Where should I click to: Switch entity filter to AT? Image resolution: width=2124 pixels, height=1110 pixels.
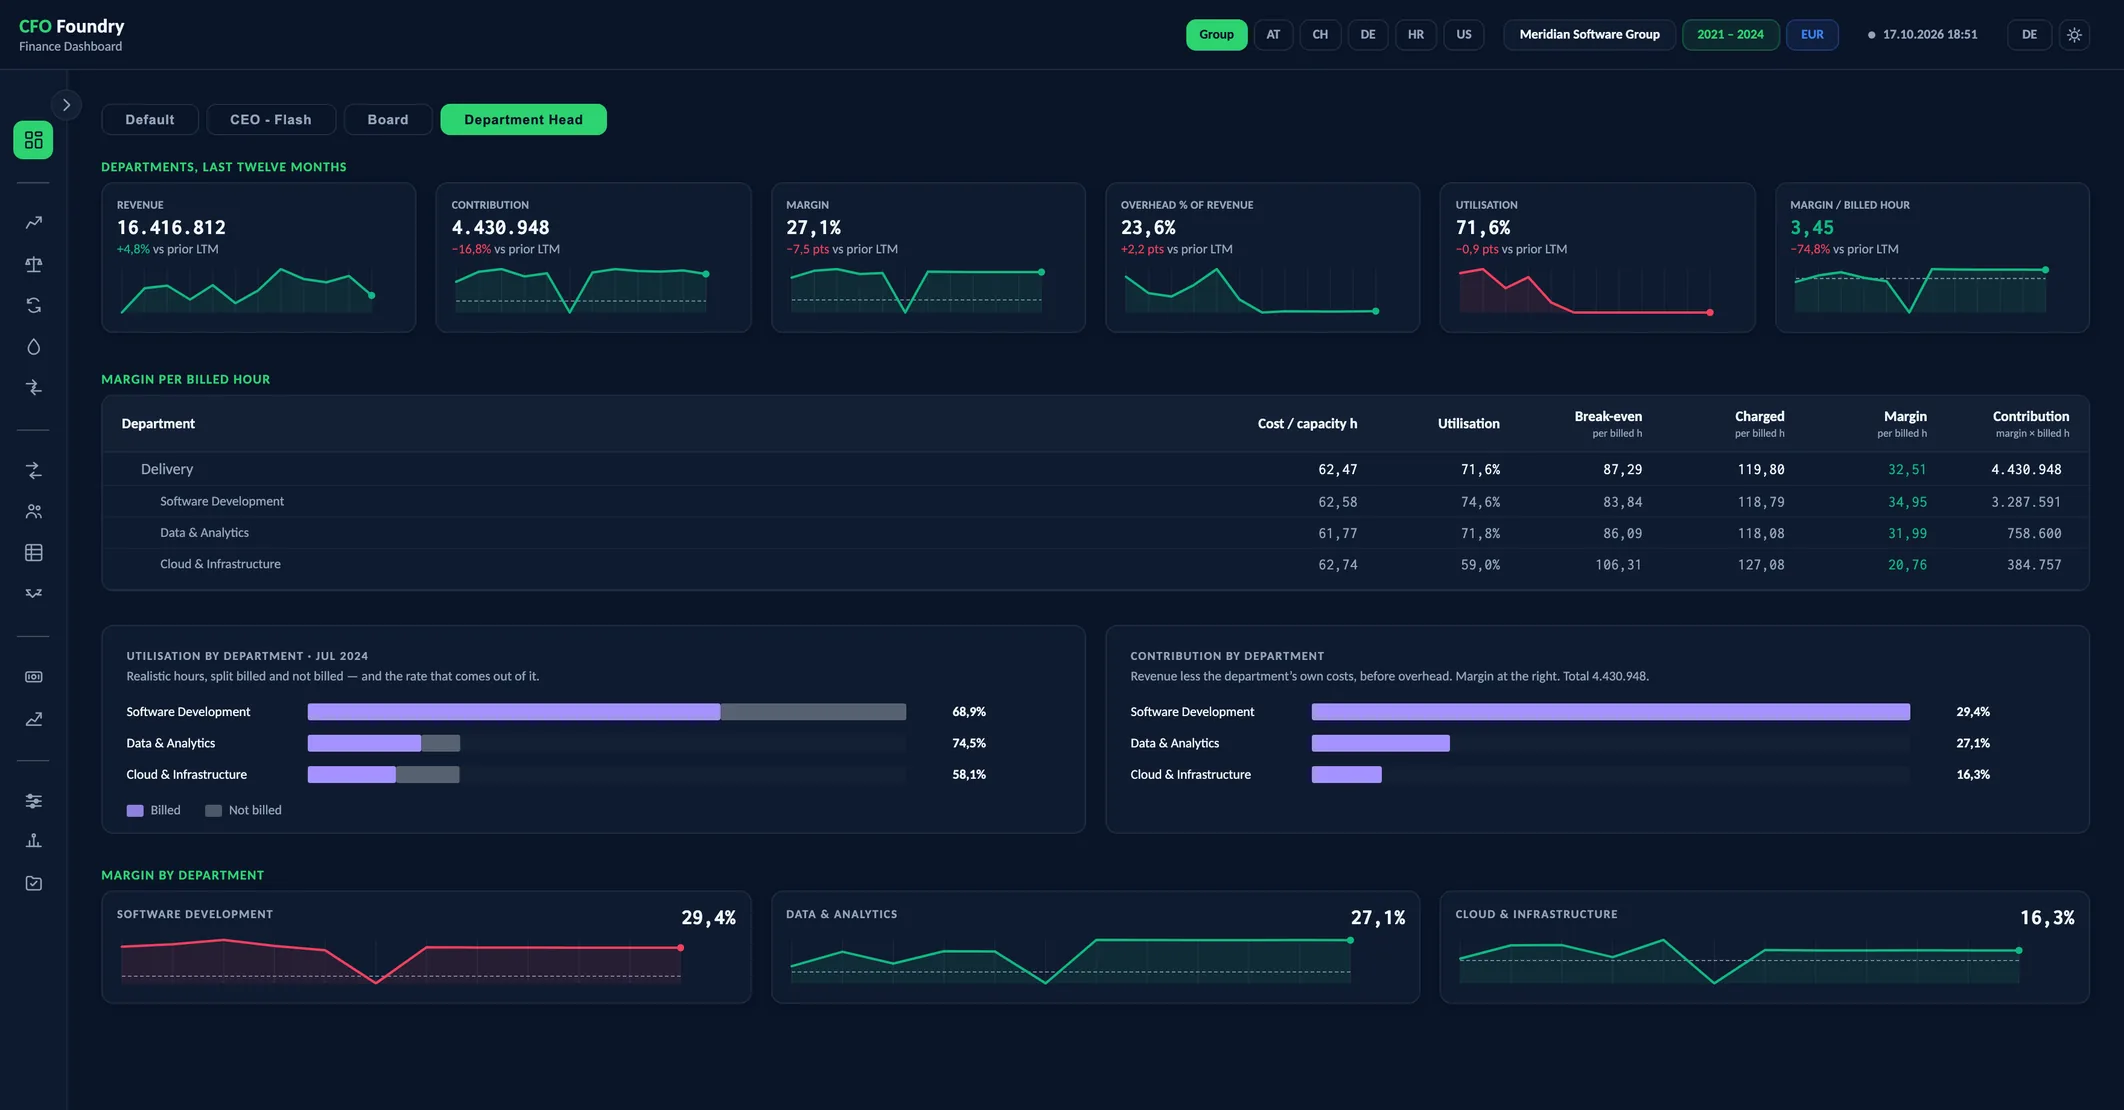tap(1273, 34)
